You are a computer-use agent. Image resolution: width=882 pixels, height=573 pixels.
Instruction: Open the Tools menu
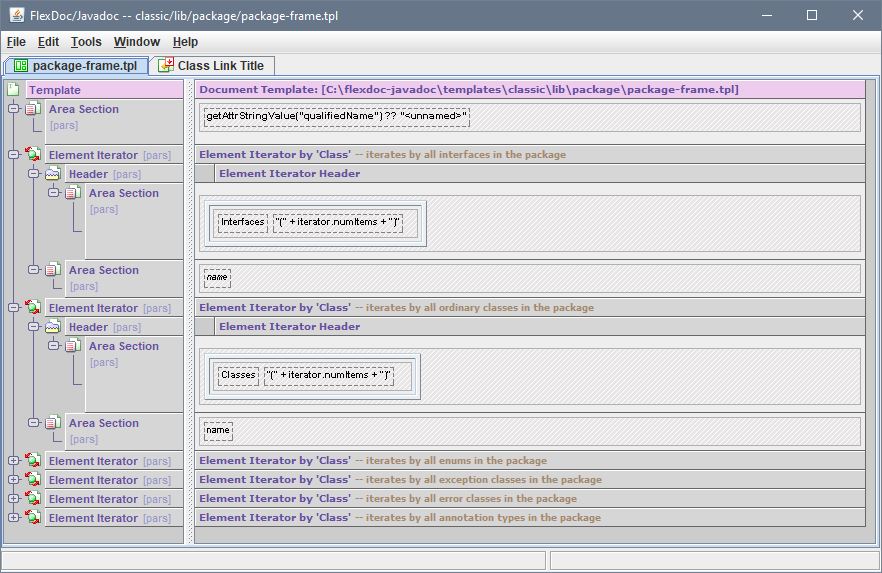pos(86,42)
